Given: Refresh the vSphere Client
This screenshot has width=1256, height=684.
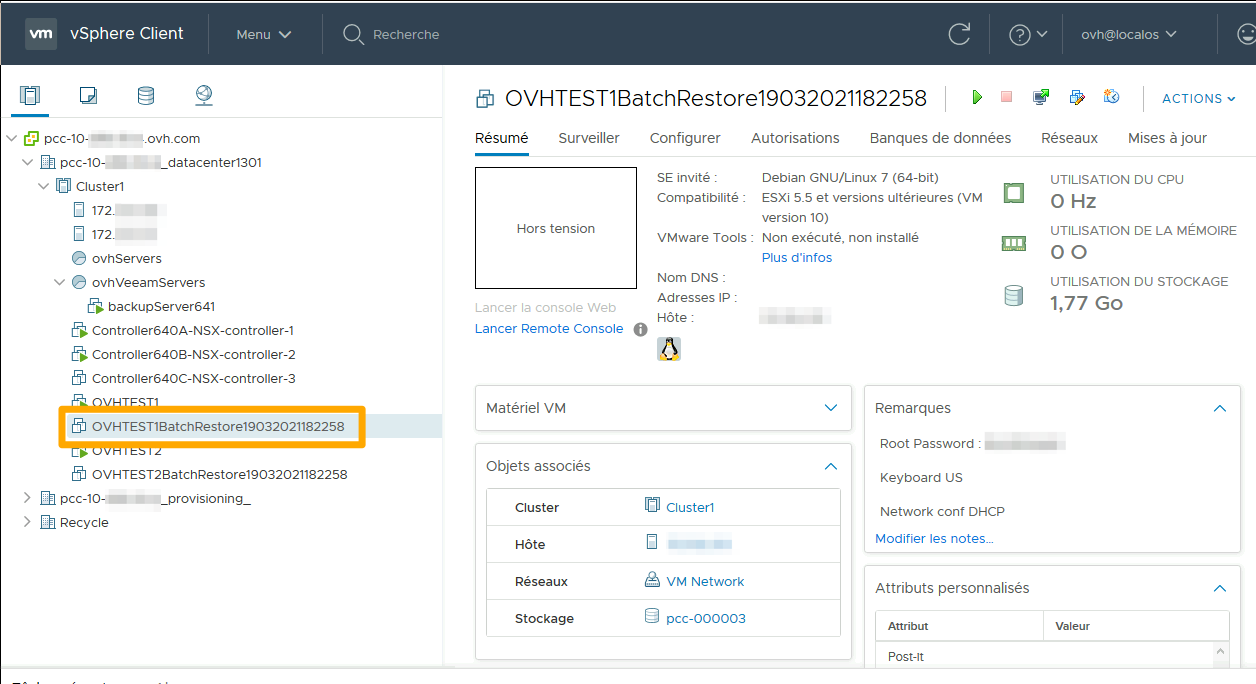Looking at the screenshot, I should (x=959, y=33).
